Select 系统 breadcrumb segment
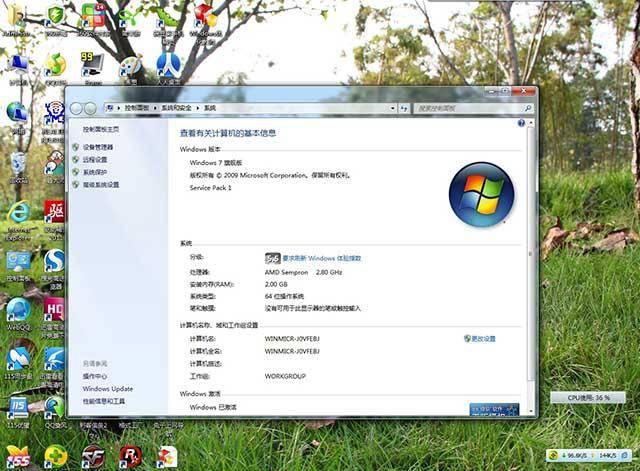Image resolution: width=640 pixels, height=471 pixels. point(210,108)
